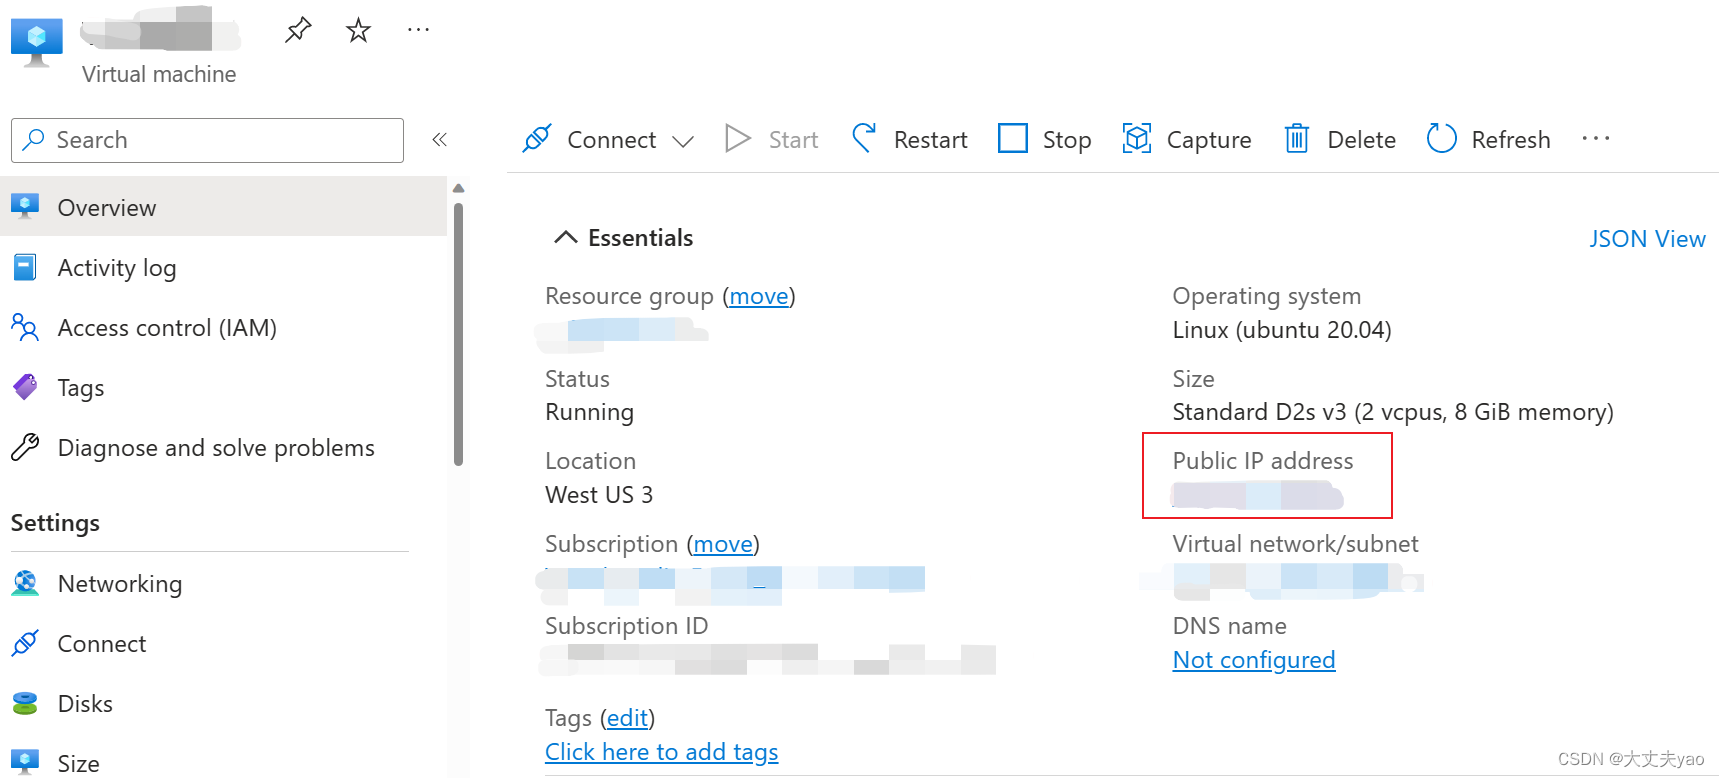The width and height of the screenshot is (1719, 778).
Task: Click the Connect plug icon in toolbar
Action: pyautogui.click(x=537, y=139)
